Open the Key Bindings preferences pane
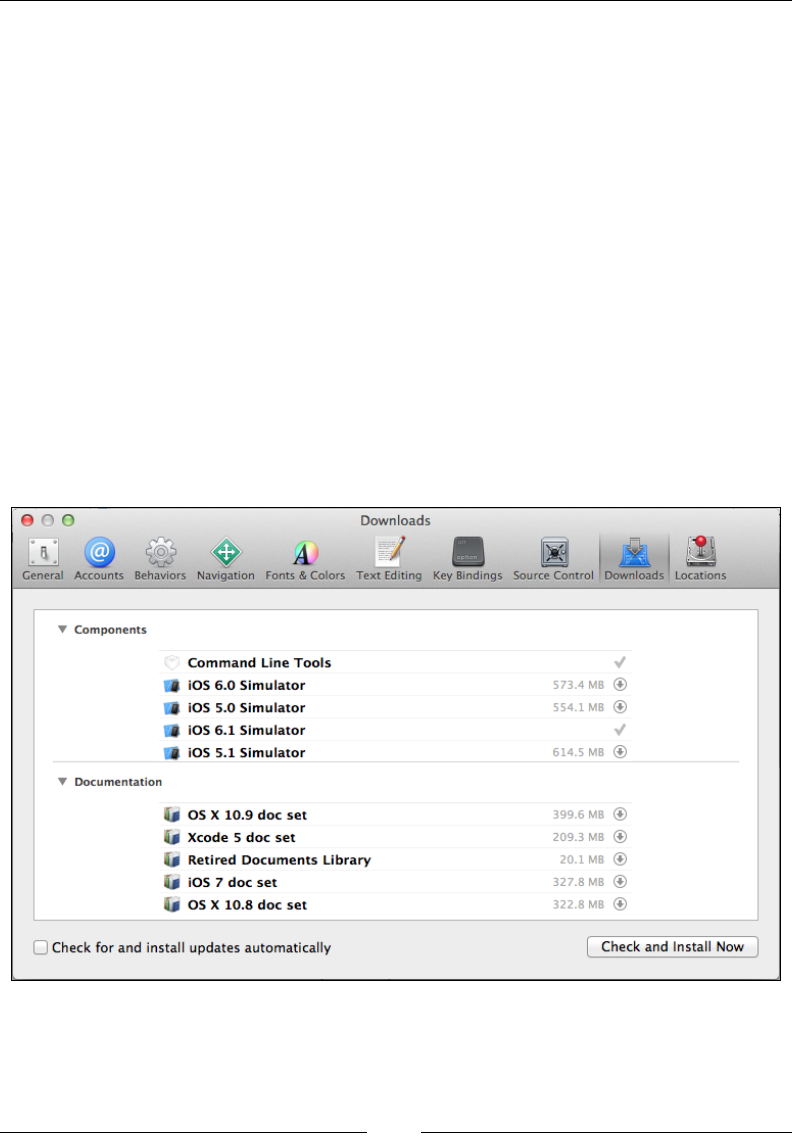 [x=468, y=559]
